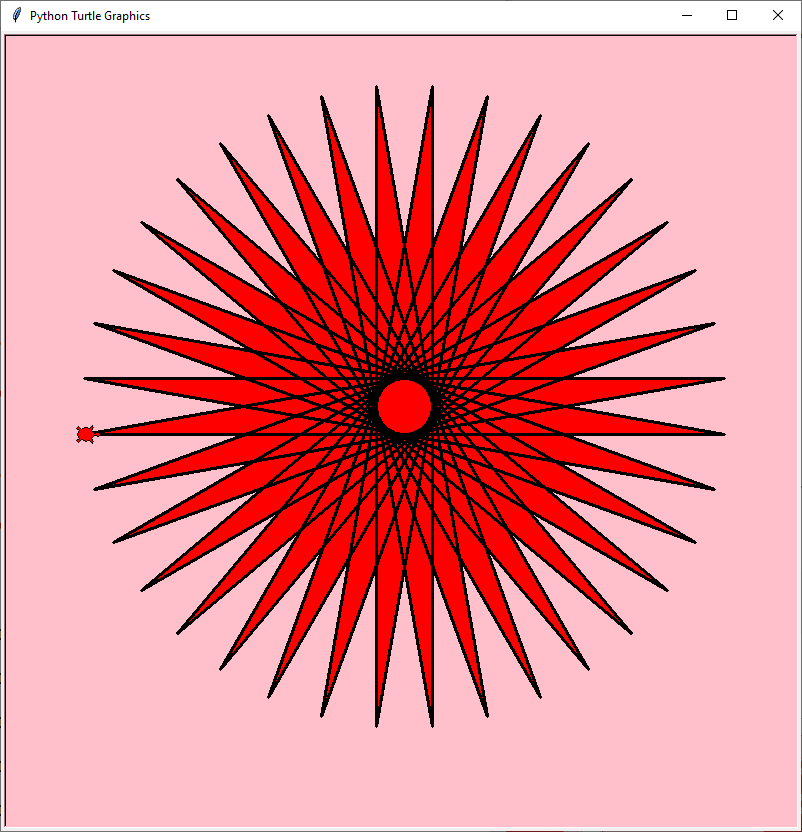Close the Python Turtle Graphics window
This screenshot has height=832, width=802.
coord(778,15)
